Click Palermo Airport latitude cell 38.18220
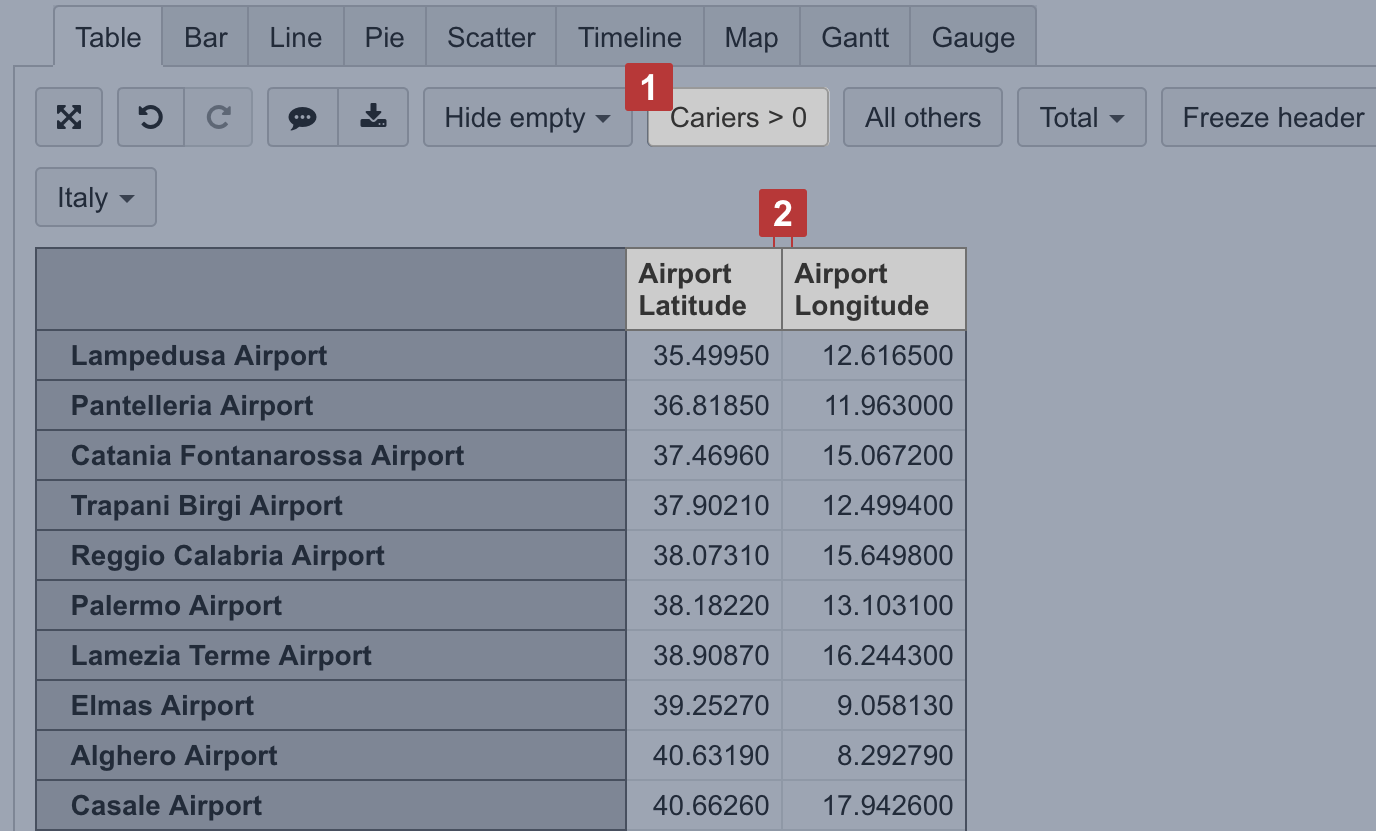 point(711,606)
